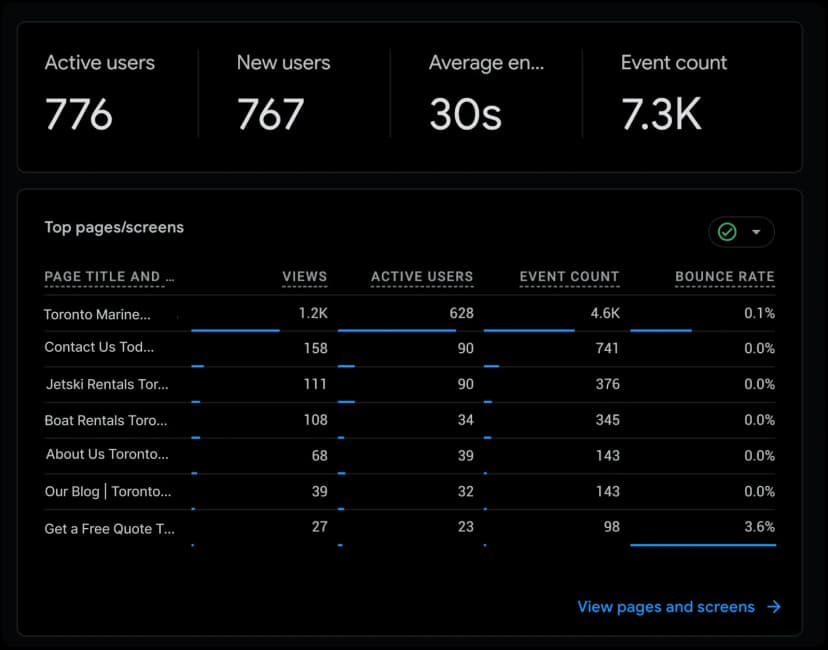Click the arrow icon beside View pages and screens
Screen dimensions: 828x650
tap(774, 606)
